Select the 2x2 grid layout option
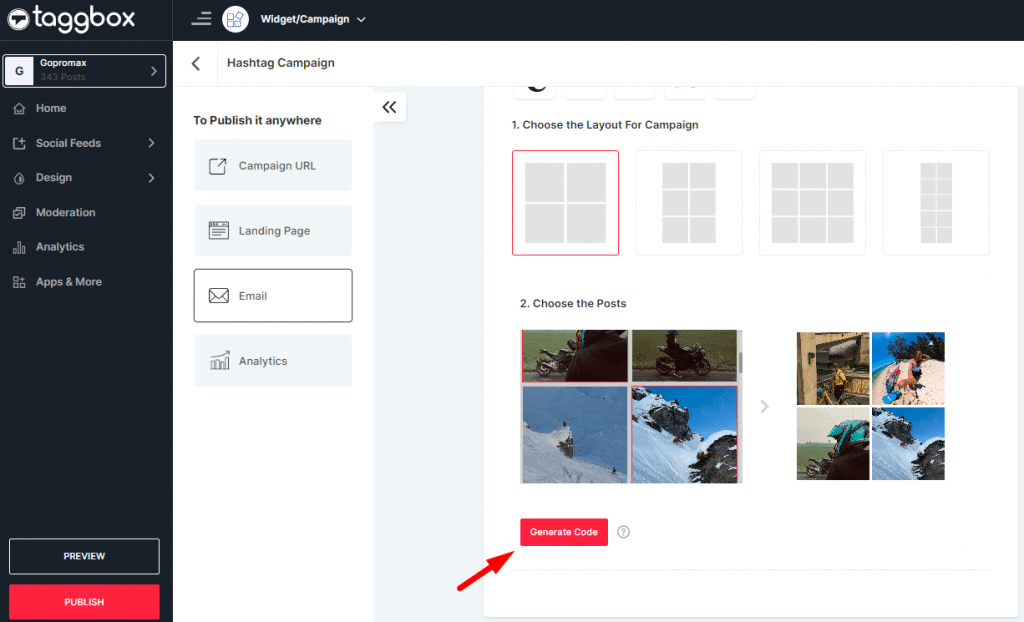1024x622 pixels. (x=565, y=203)
